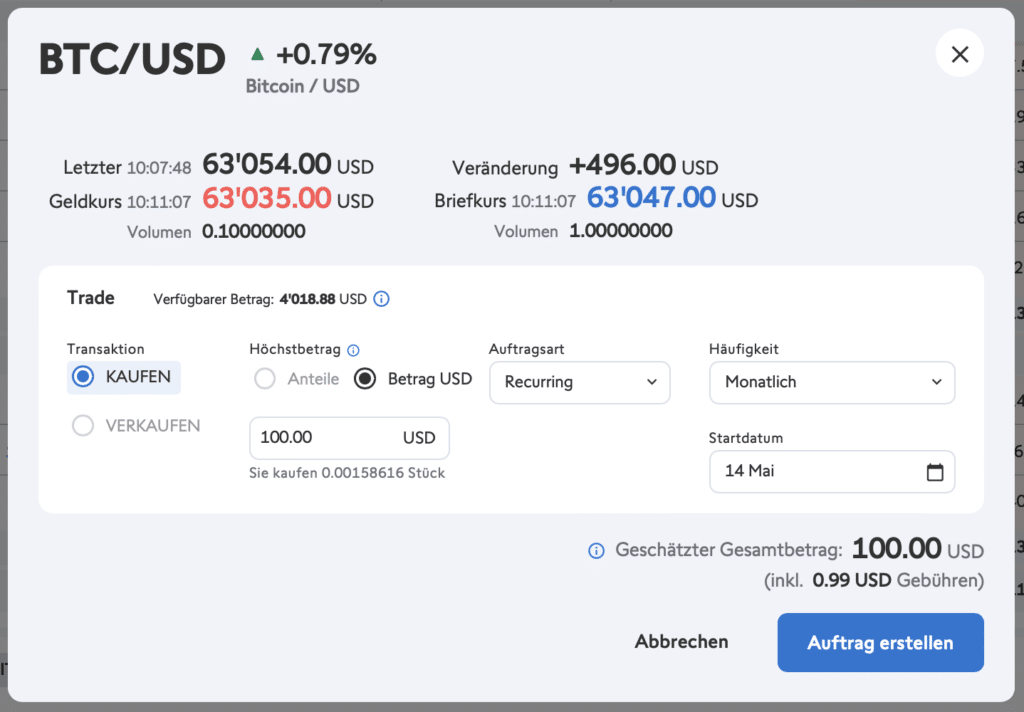This screenshot has height=712, width=1024.
Task: Select the VERKAUFEN transaction option
Action: click(x=84, y=425)
